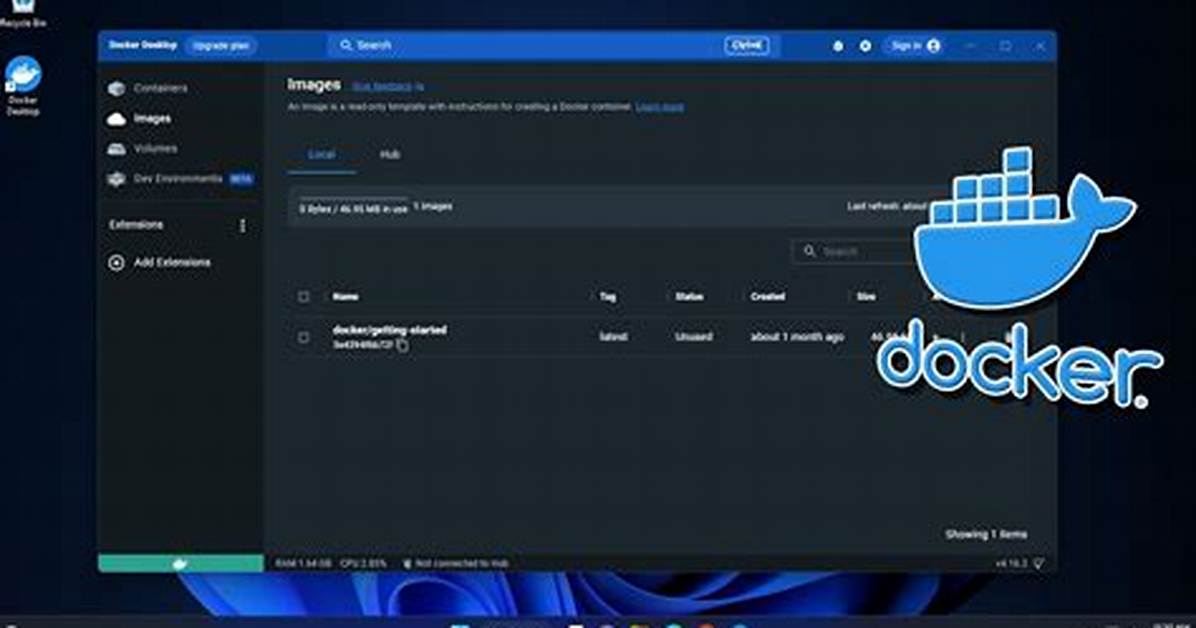The height and width of the screenshot is (628, 1196).
Task: Check the docker/getting-started row checkbox
Action: (x=304, y=337)
